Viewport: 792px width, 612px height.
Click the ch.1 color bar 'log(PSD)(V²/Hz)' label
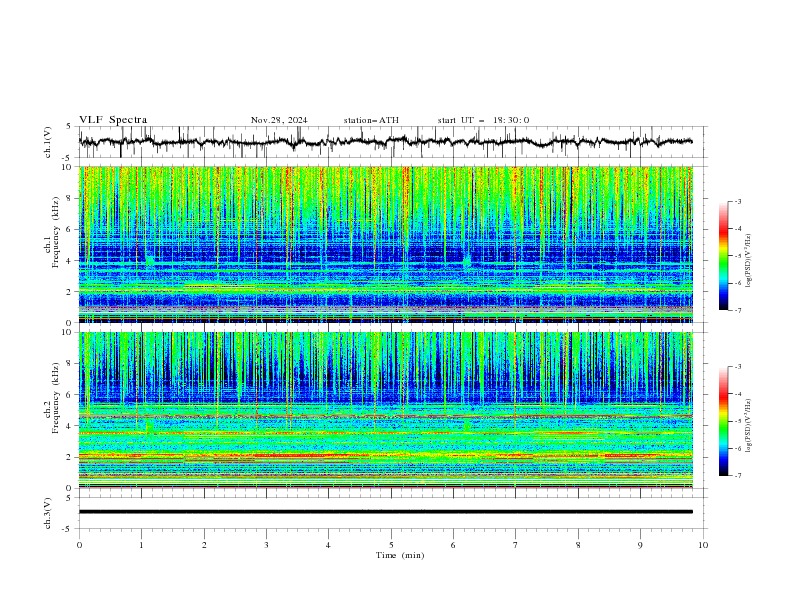coord(748,261)
